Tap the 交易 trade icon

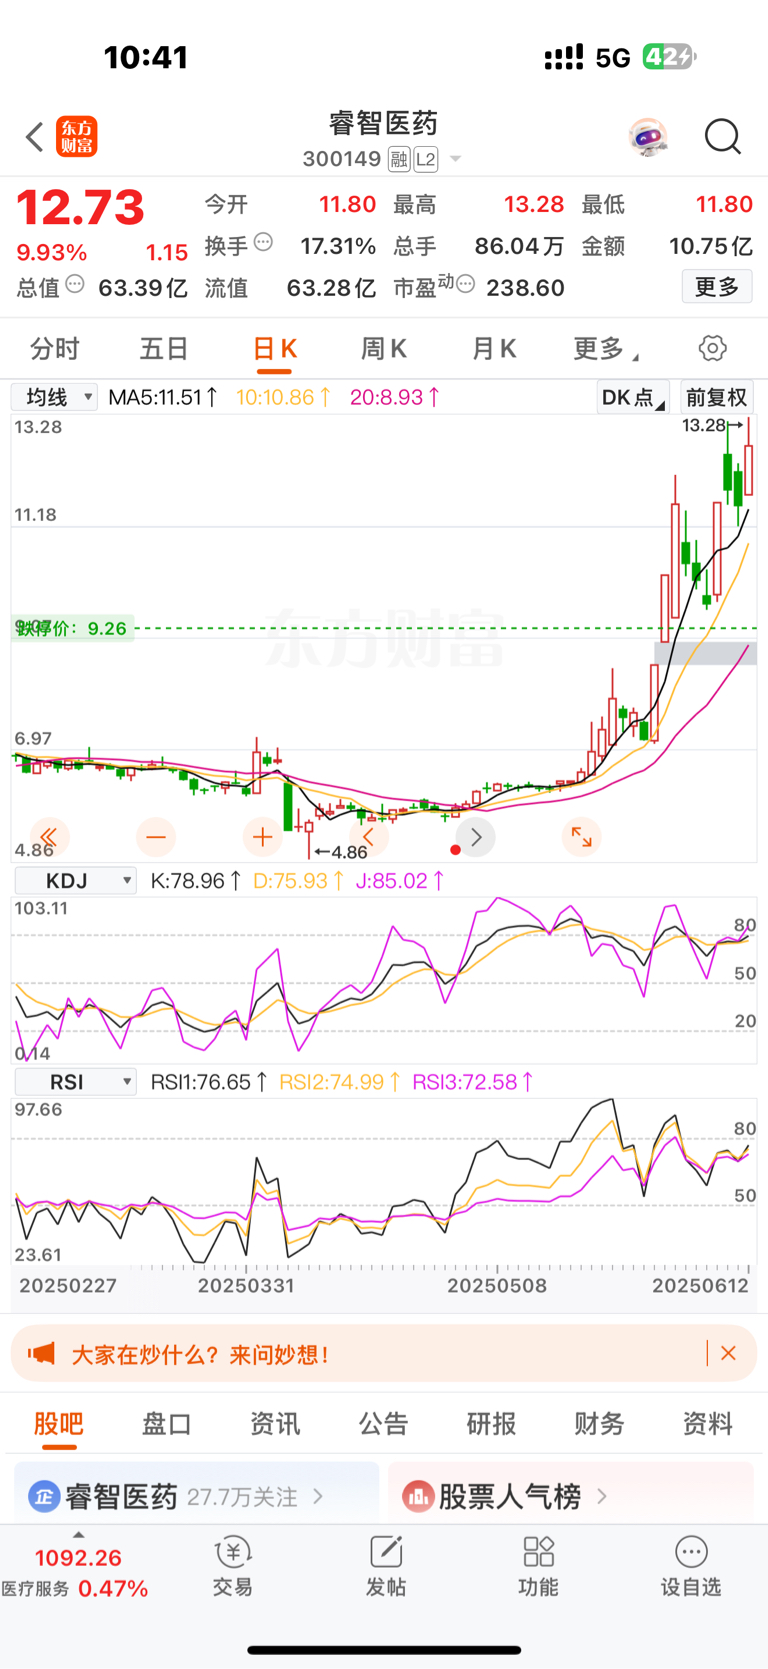(x=233, y=1566)
